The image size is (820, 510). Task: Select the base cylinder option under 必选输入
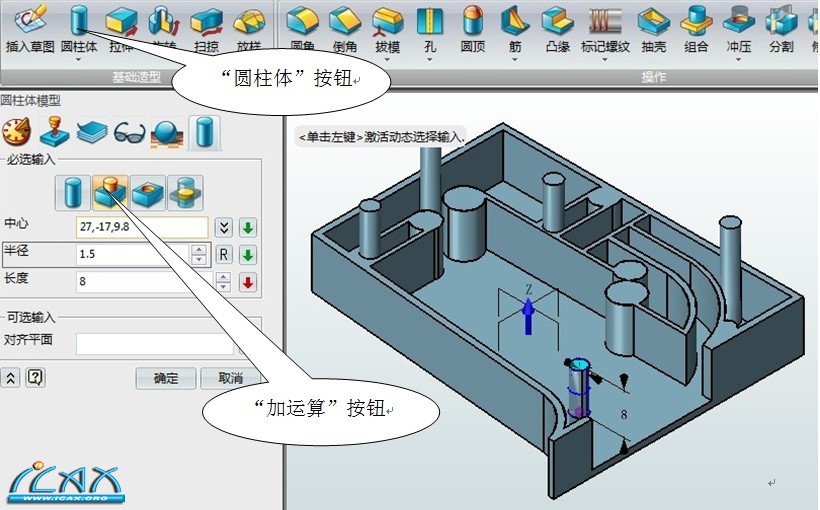click(x=72, y=192)
